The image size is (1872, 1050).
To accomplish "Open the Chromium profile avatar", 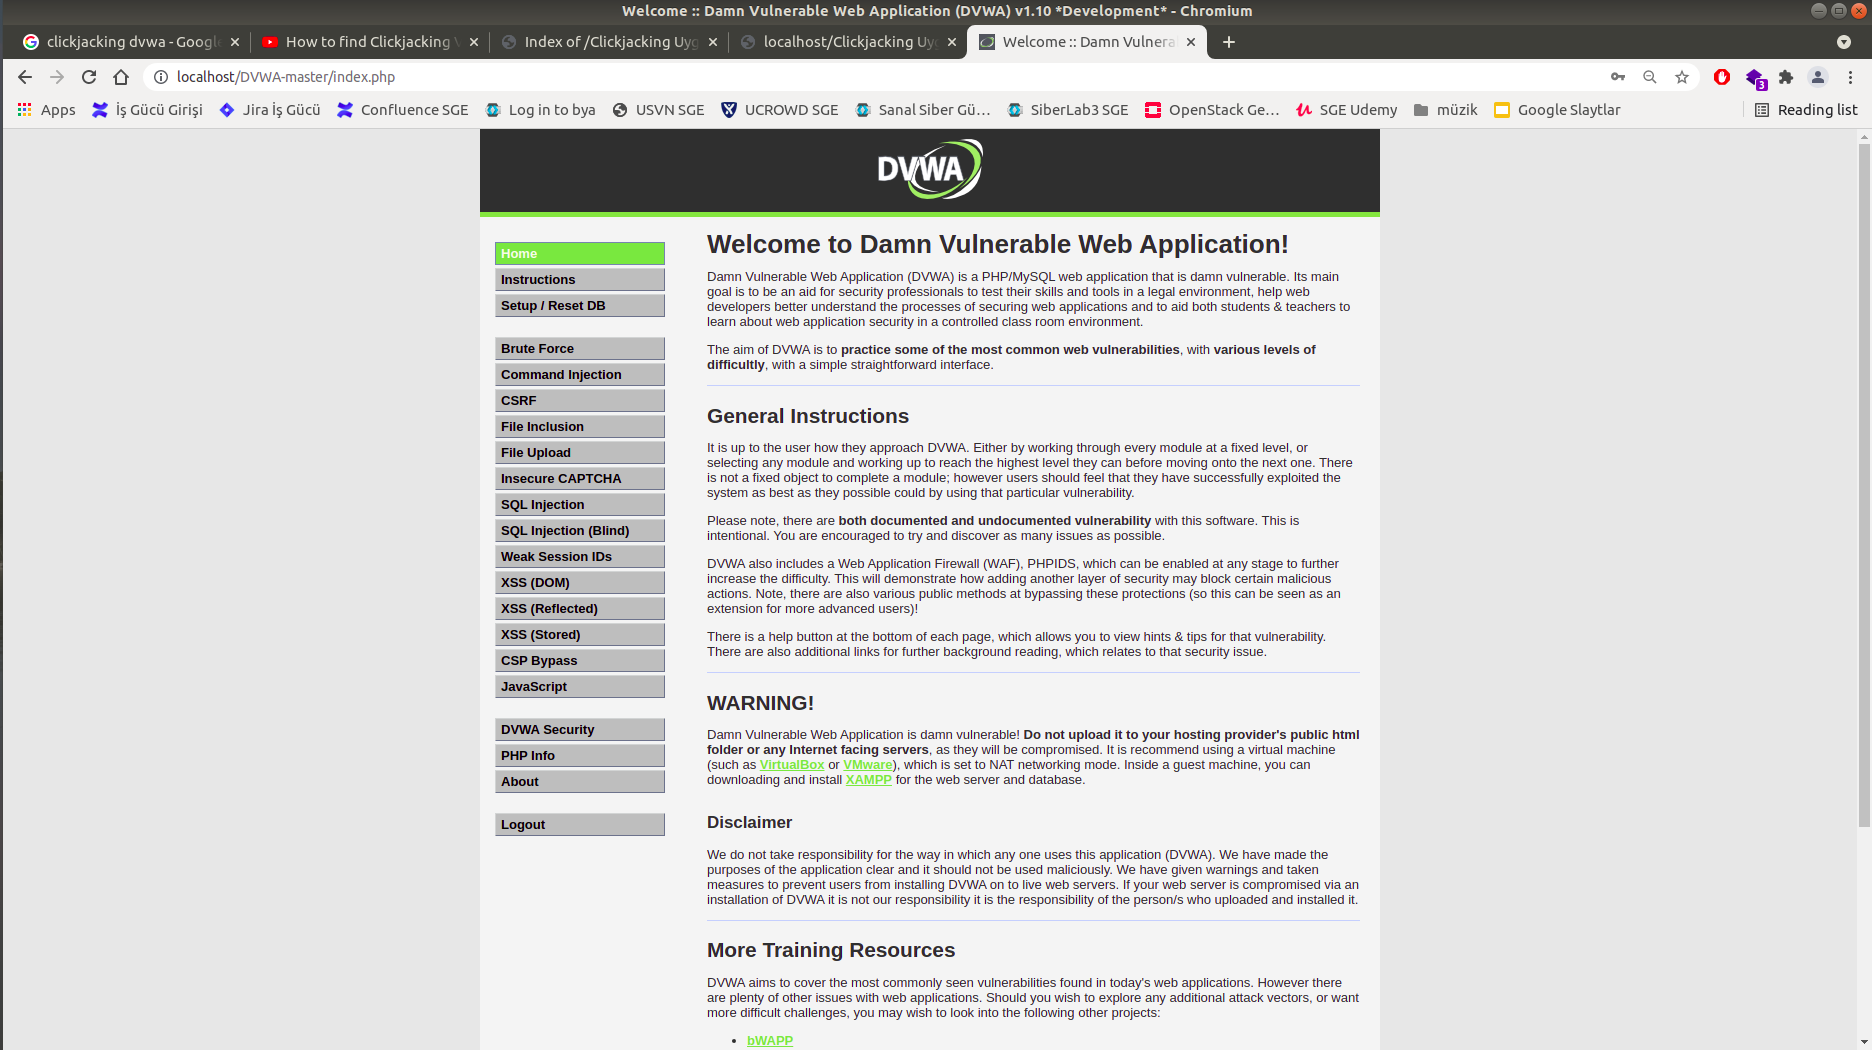I will pos(1818,77).
